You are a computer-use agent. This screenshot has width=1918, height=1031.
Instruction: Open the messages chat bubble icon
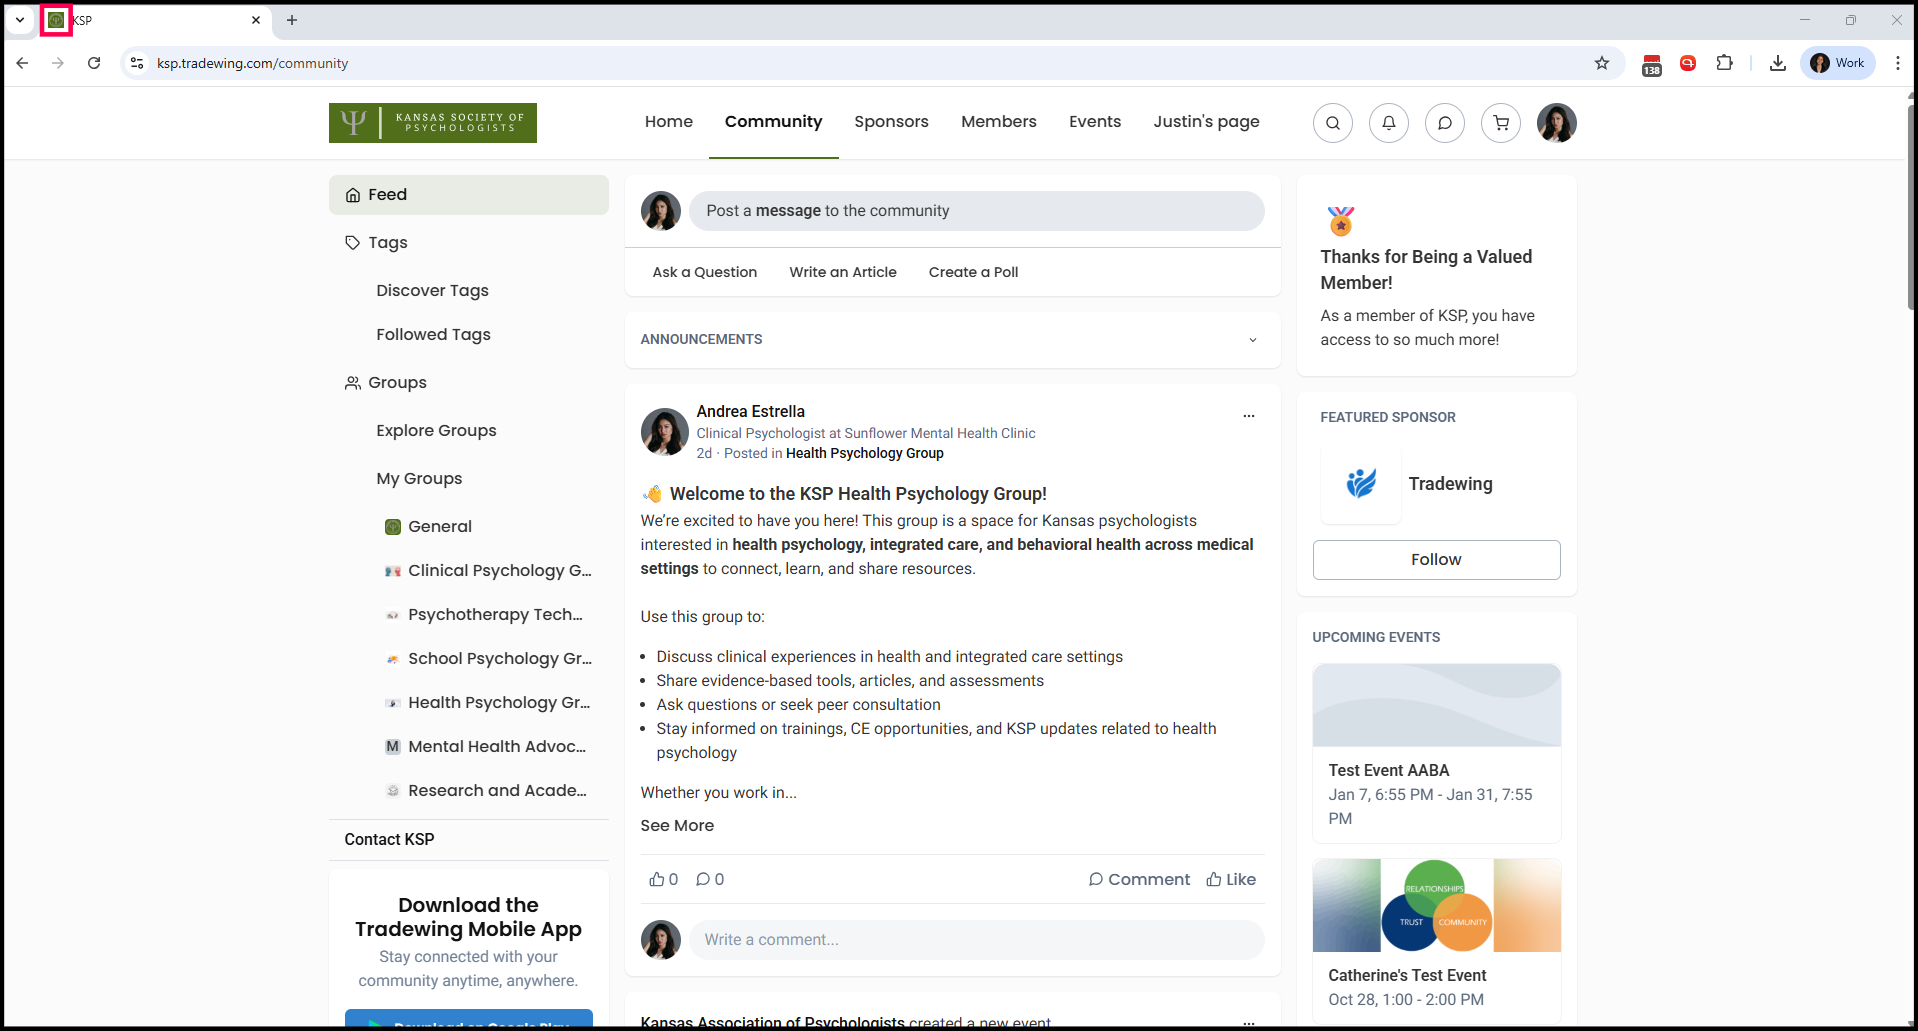1444,123
